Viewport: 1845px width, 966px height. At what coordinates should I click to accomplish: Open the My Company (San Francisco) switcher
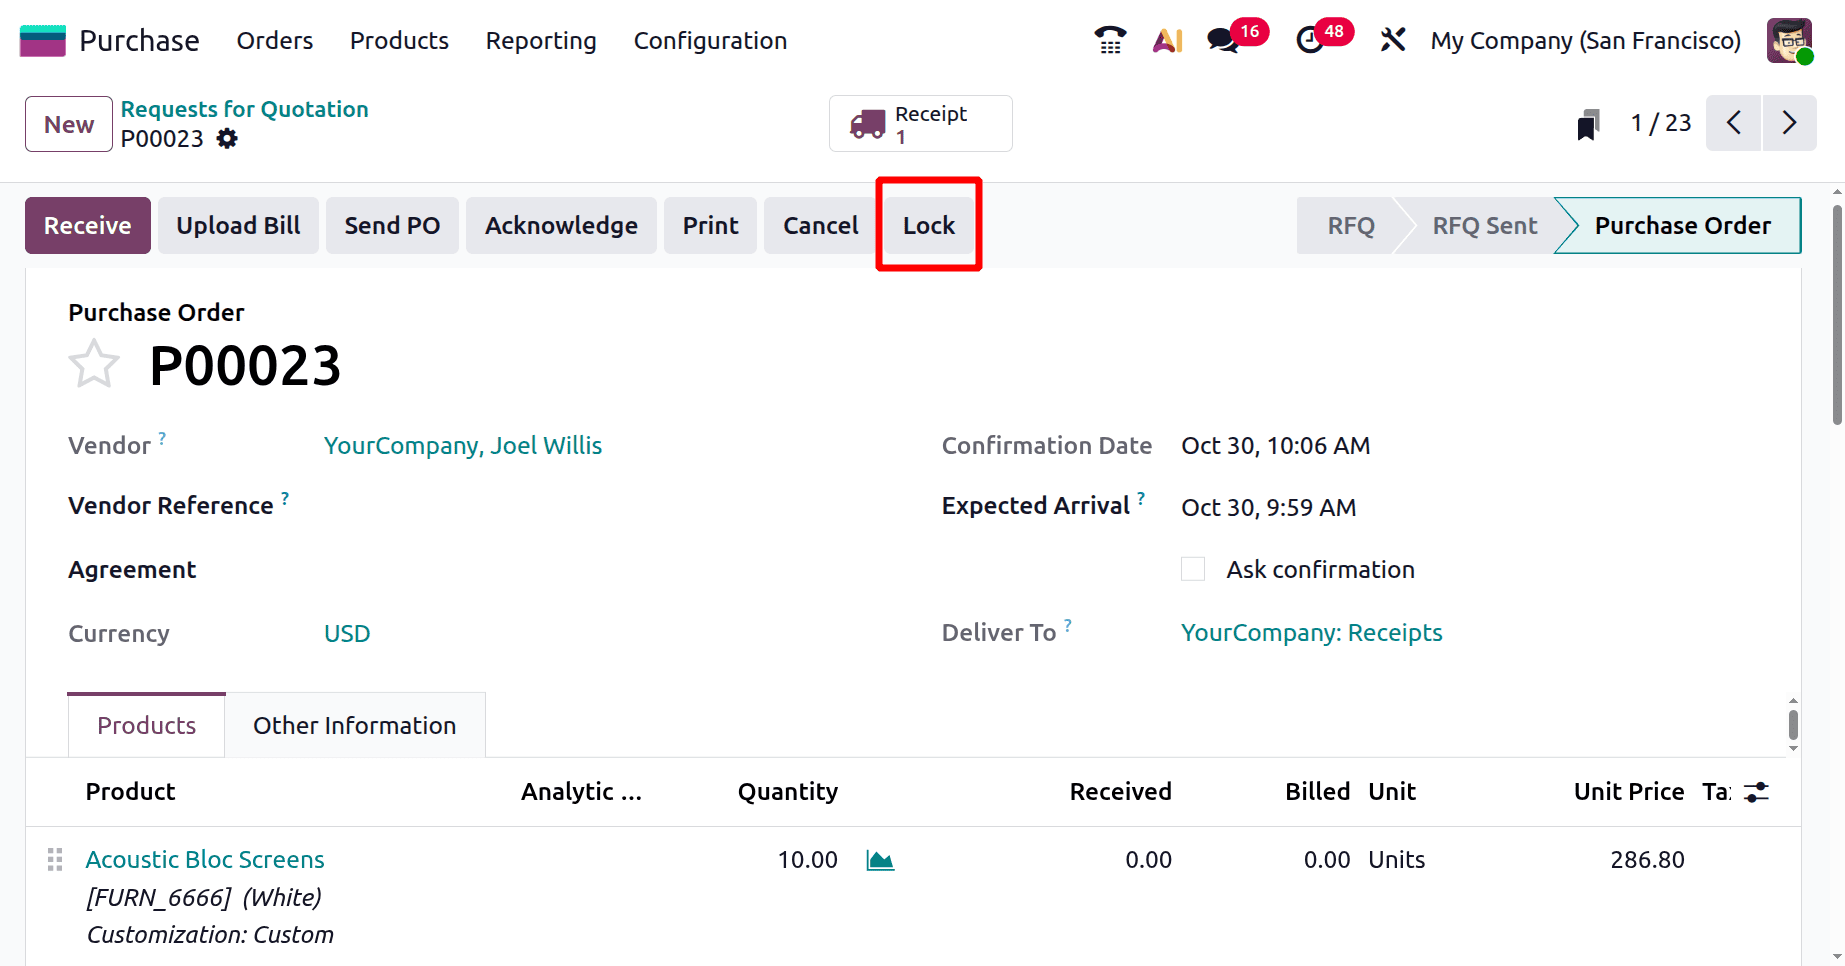tap(1585, 41)
